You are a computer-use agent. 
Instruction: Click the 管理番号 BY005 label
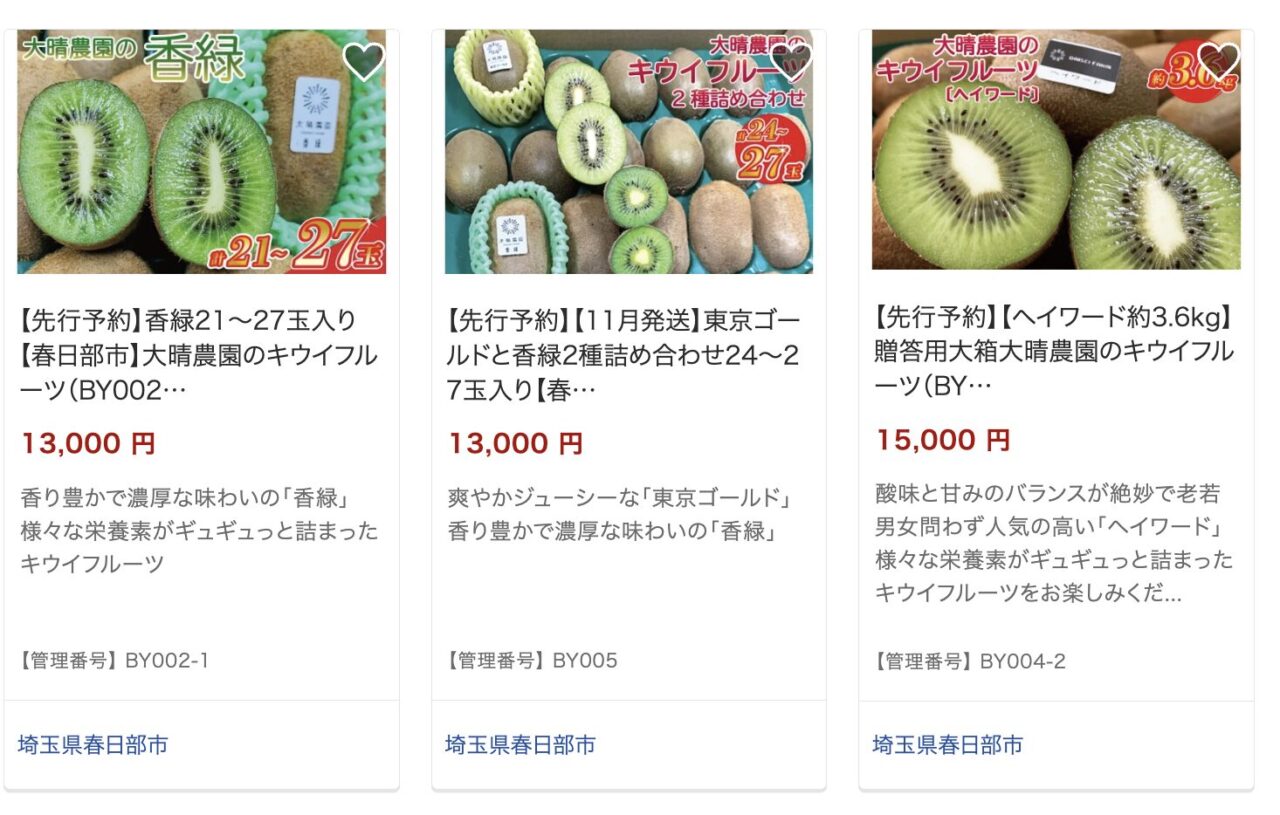click(532, 661)
